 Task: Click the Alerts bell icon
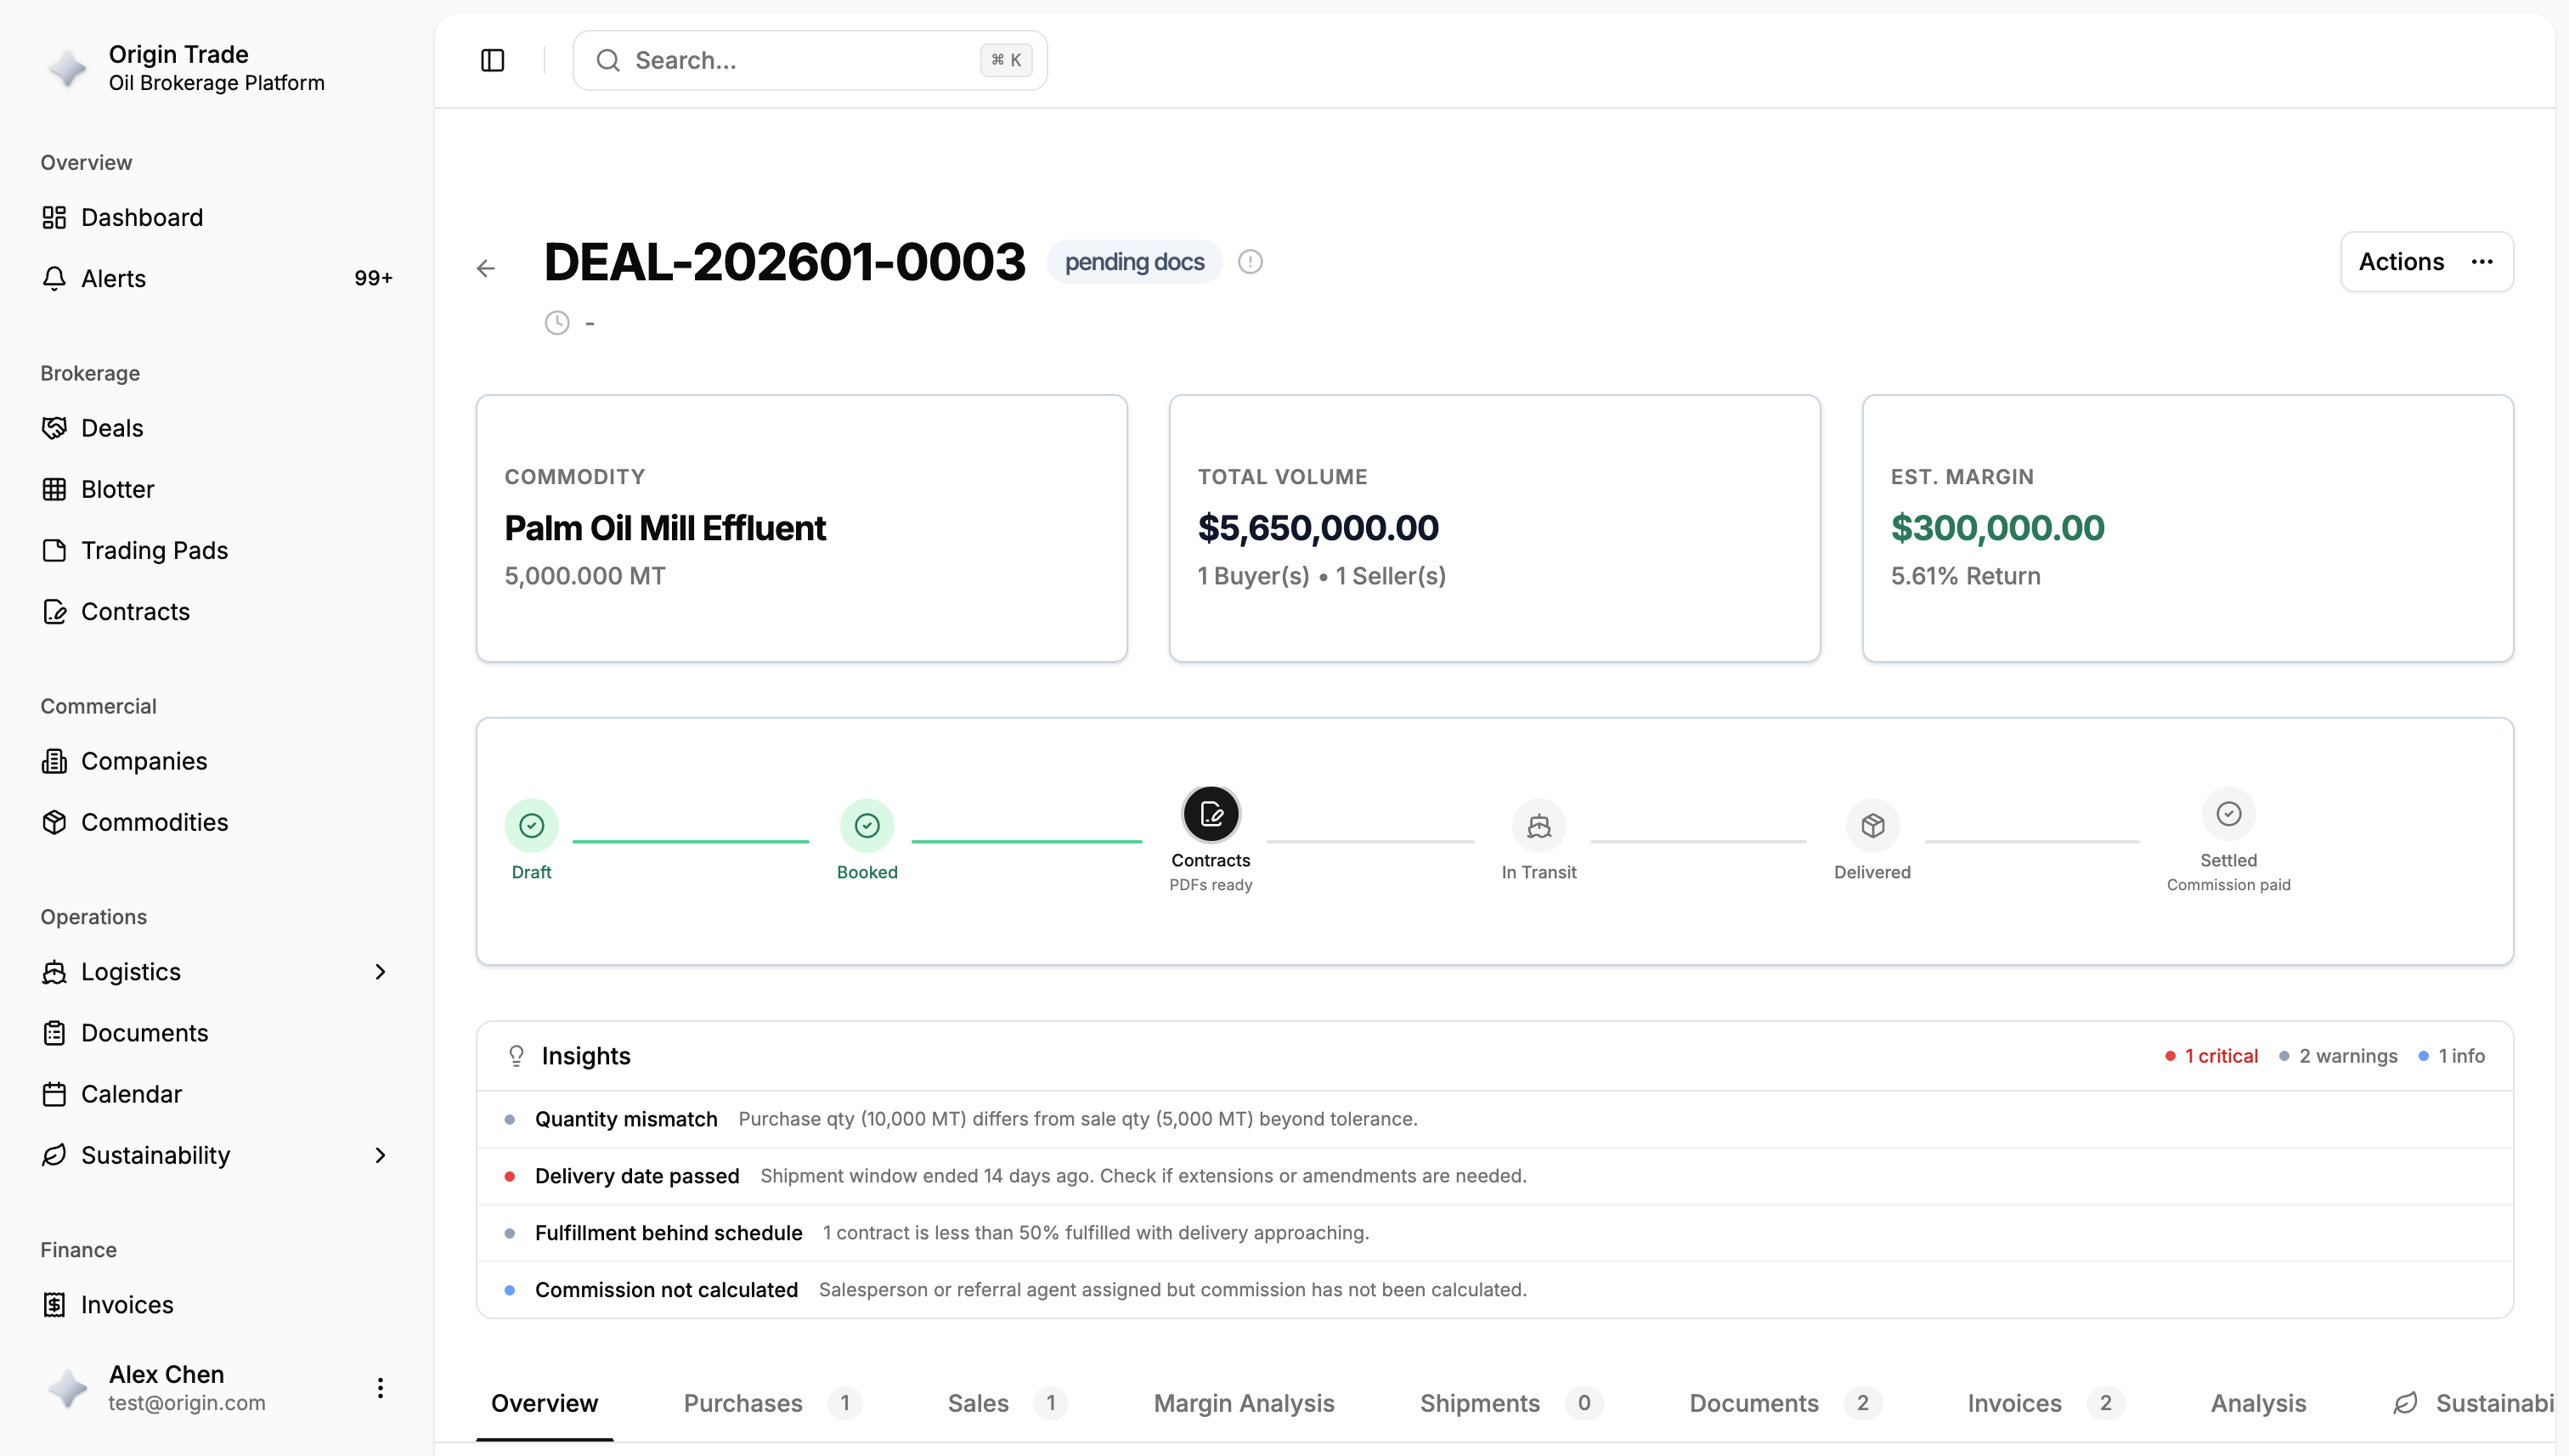[x=54, y=278]
